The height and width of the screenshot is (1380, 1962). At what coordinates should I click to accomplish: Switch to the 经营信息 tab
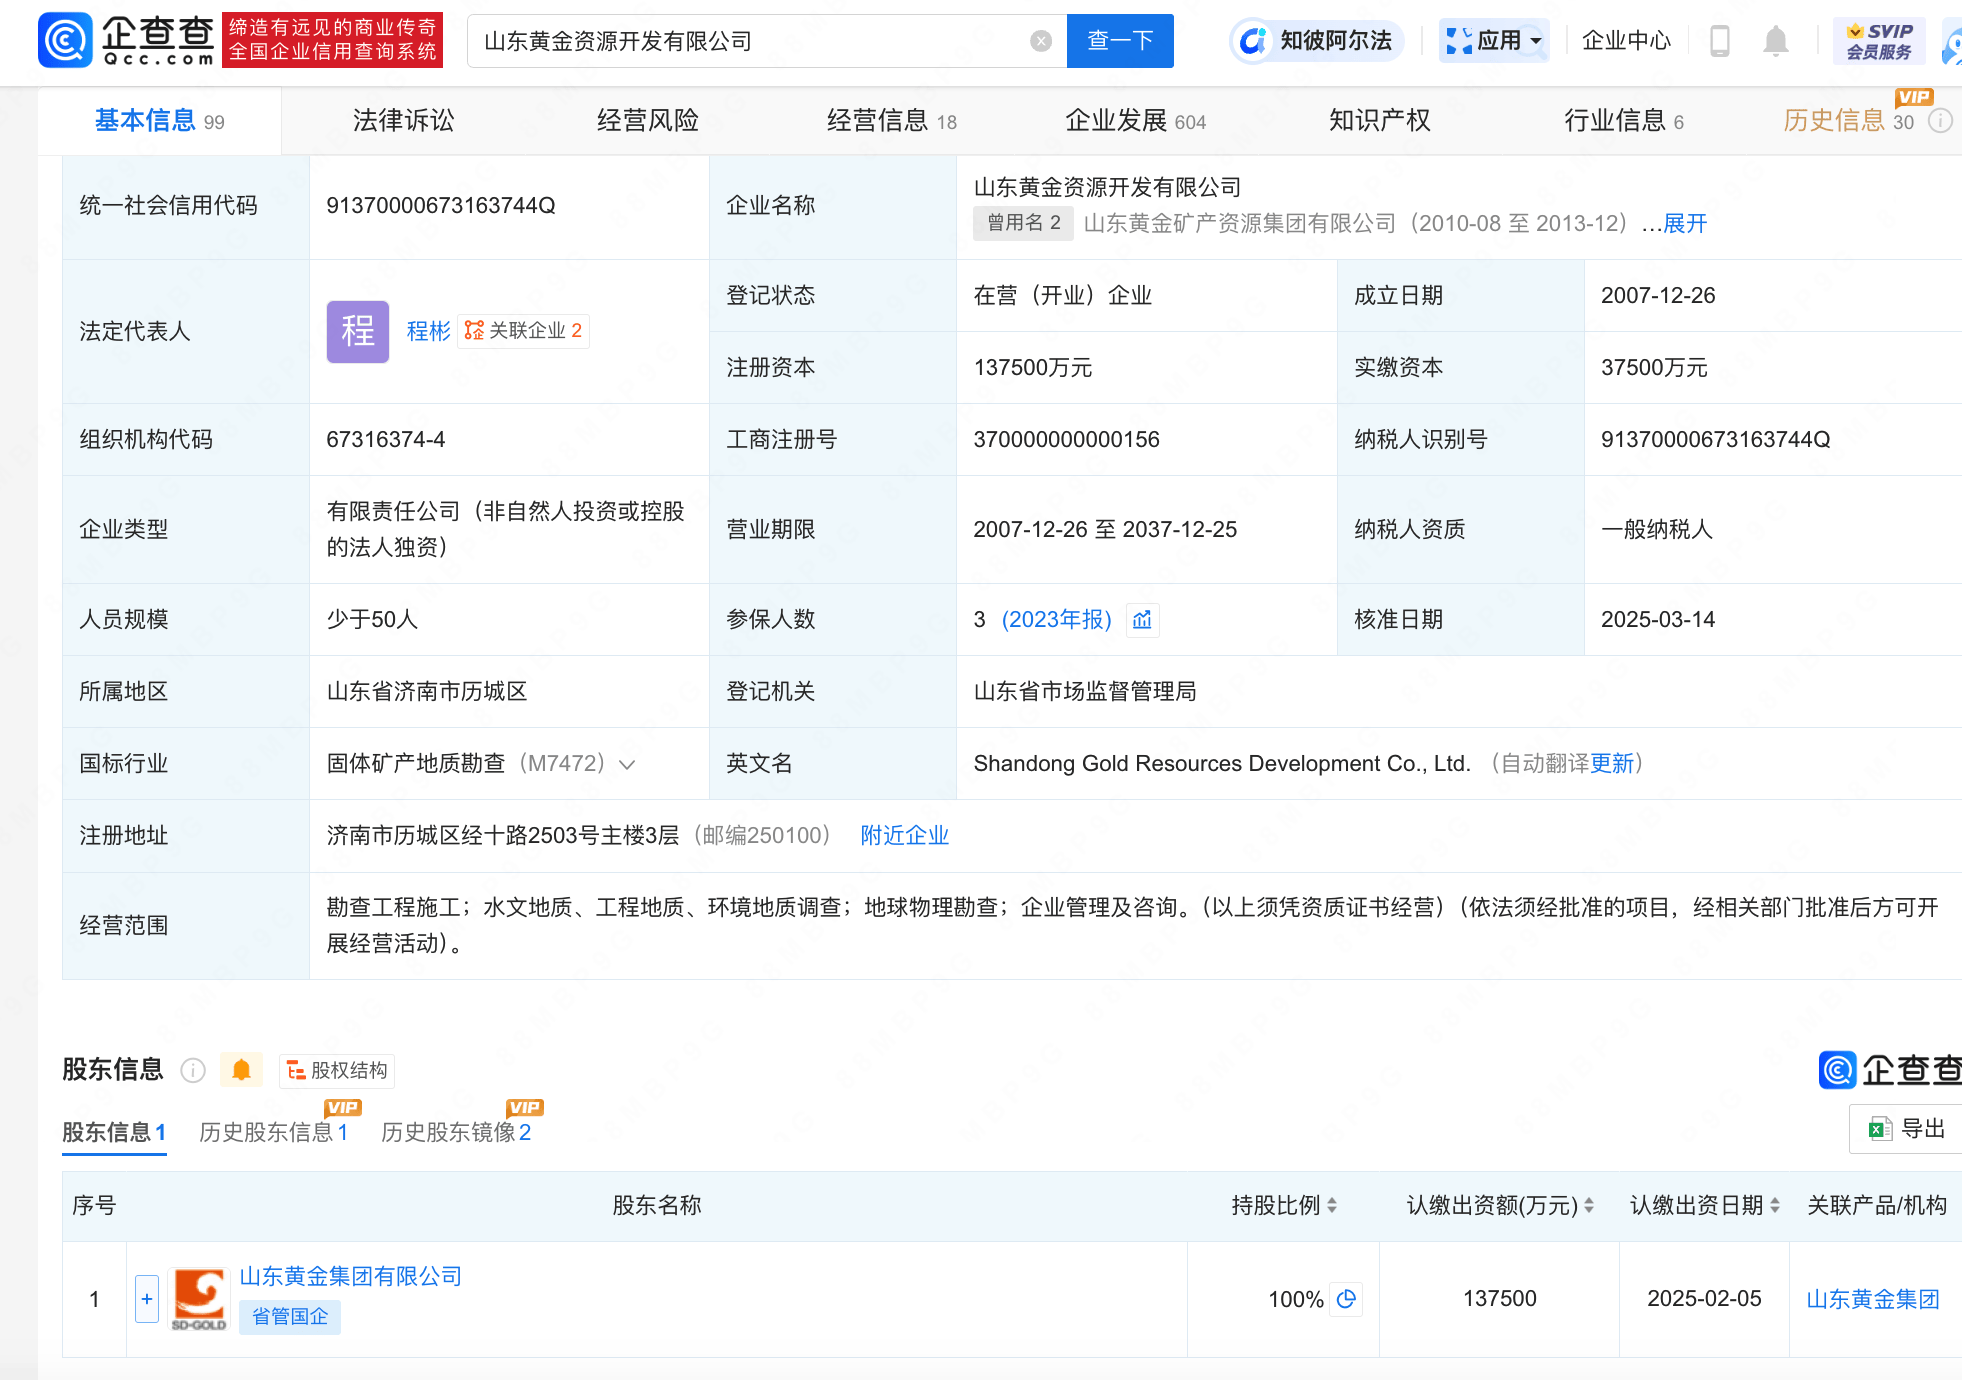892,121
